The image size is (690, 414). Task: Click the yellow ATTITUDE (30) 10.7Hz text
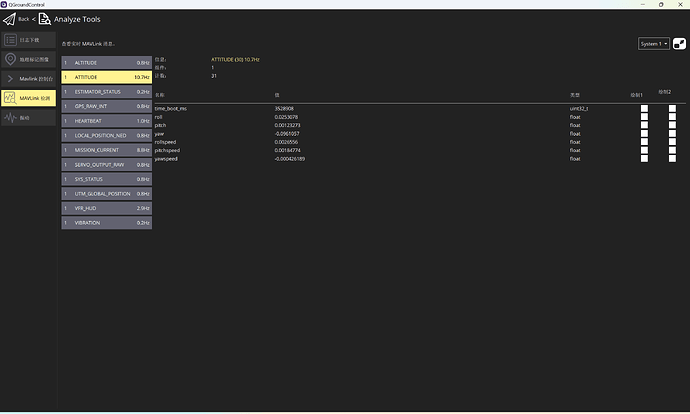coord(235,59)
